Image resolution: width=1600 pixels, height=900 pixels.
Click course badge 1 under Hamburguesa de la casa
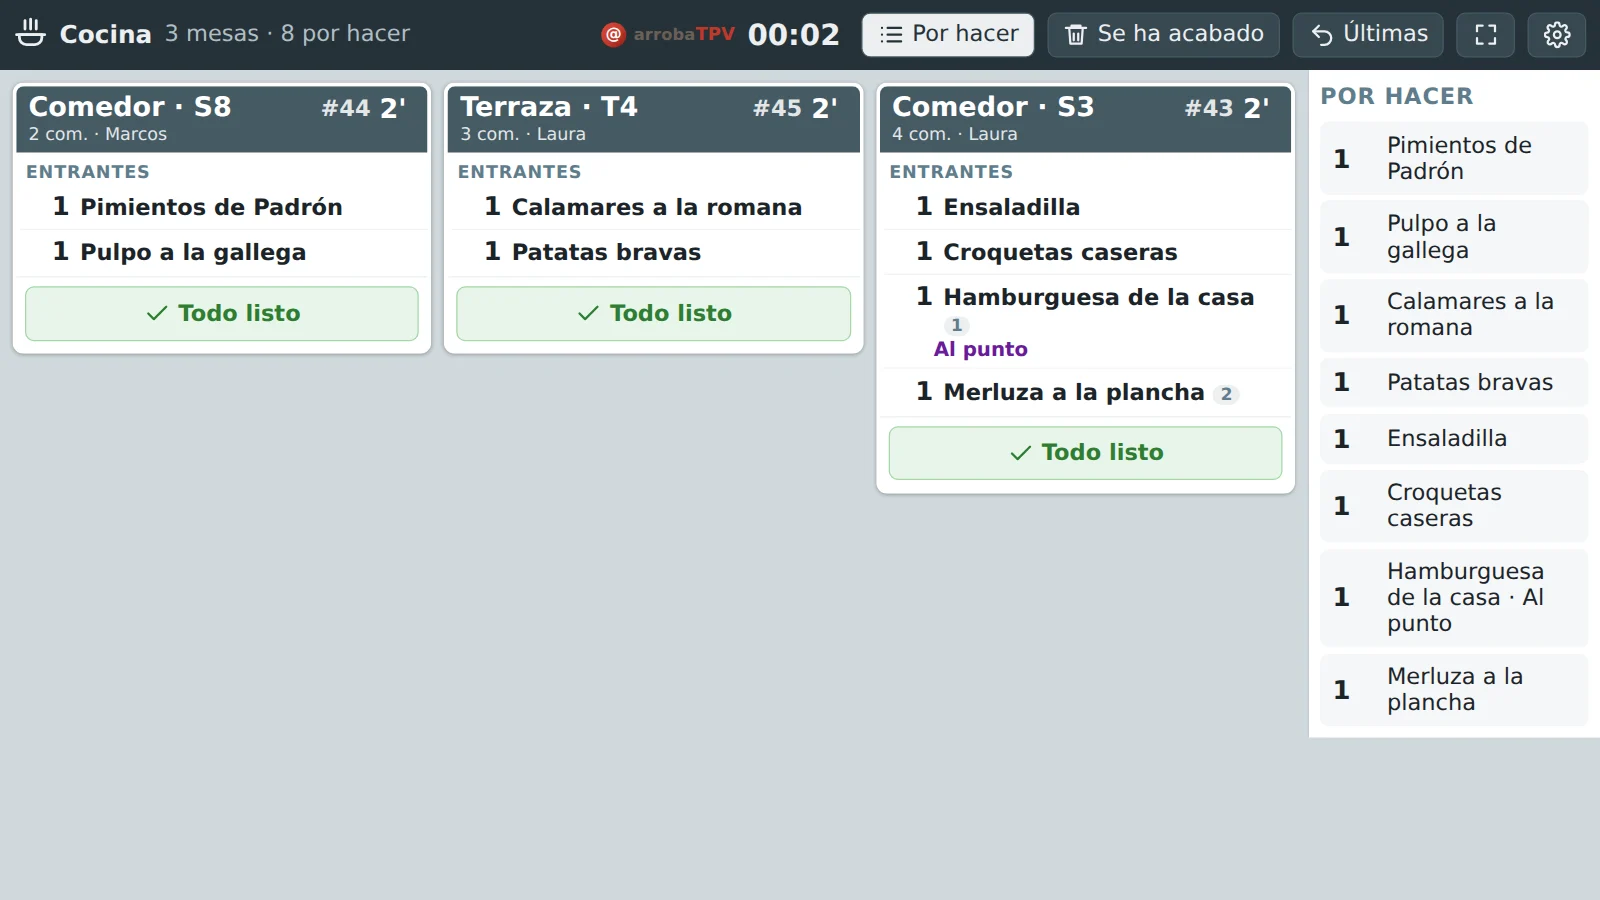coord(957,325)
